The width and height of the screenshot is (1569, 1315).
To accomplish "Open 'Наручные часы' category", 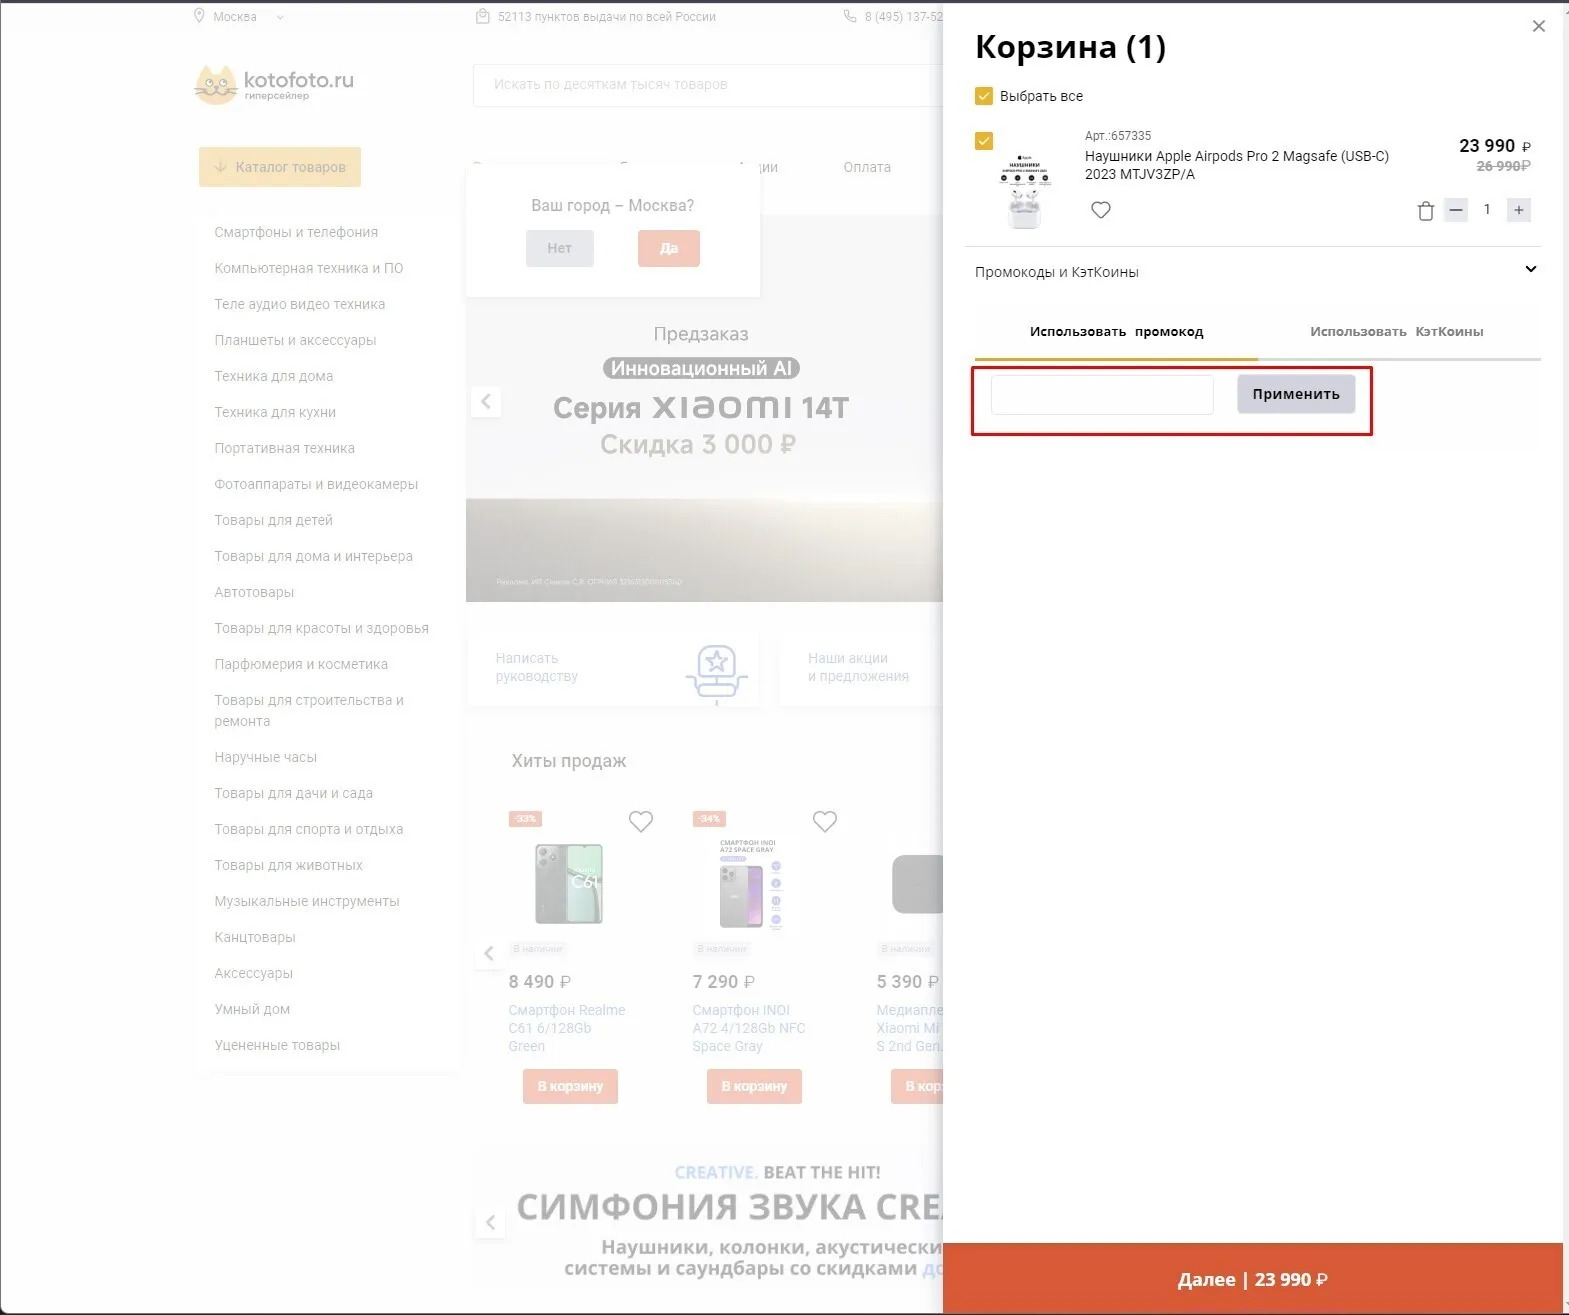I will point(266,757).
